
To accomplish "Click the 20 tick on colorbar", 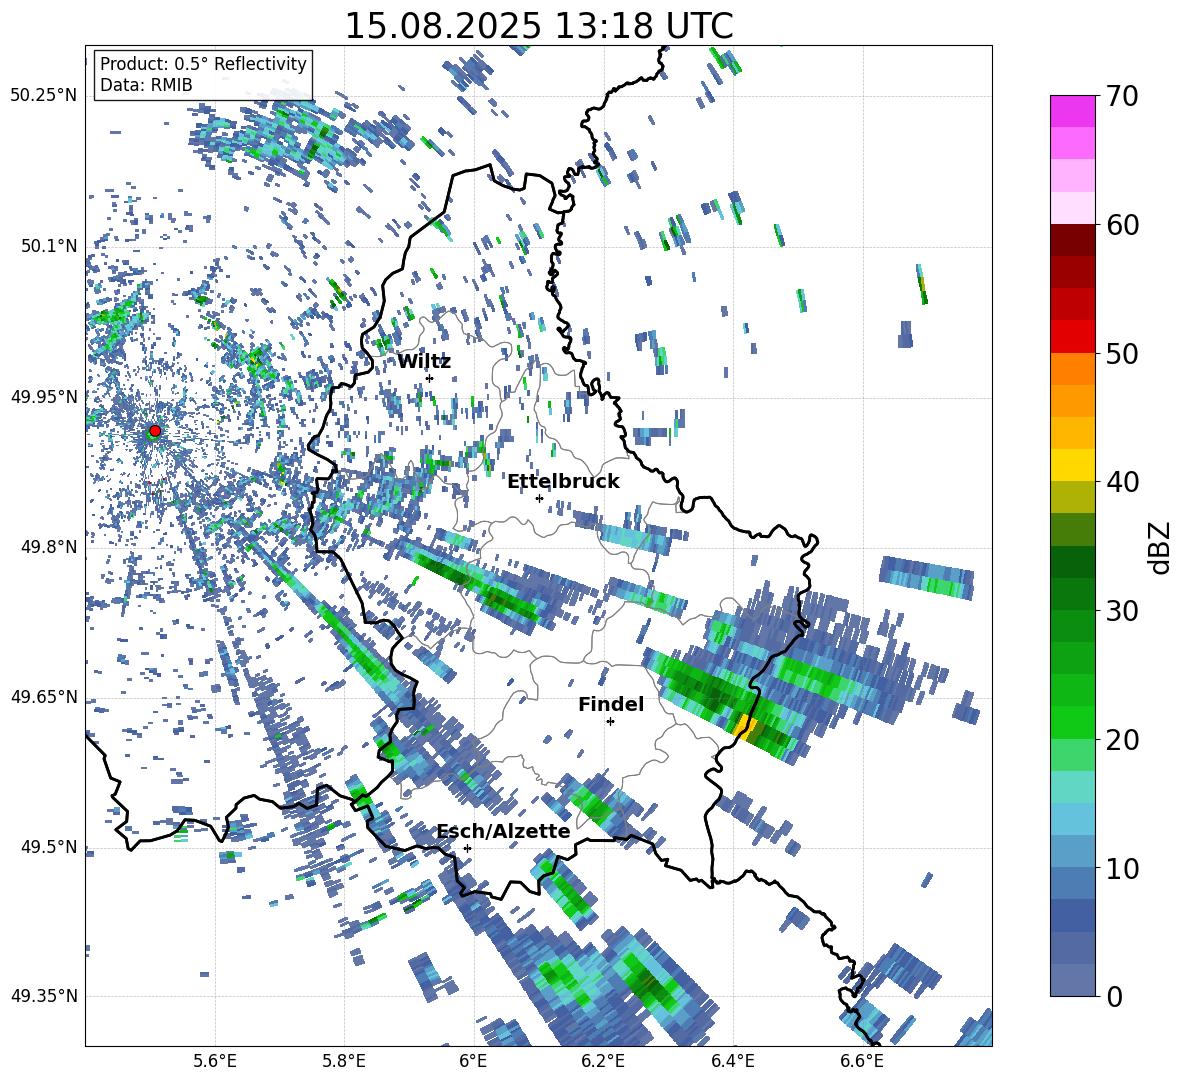I will point(1122,740).
